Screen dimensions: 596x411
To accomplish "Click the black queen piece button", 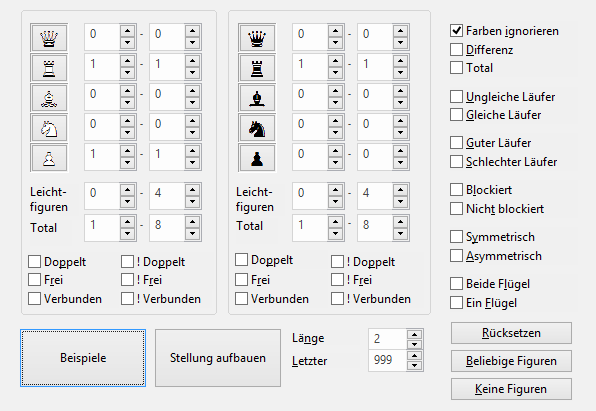I will coord(257,38).
